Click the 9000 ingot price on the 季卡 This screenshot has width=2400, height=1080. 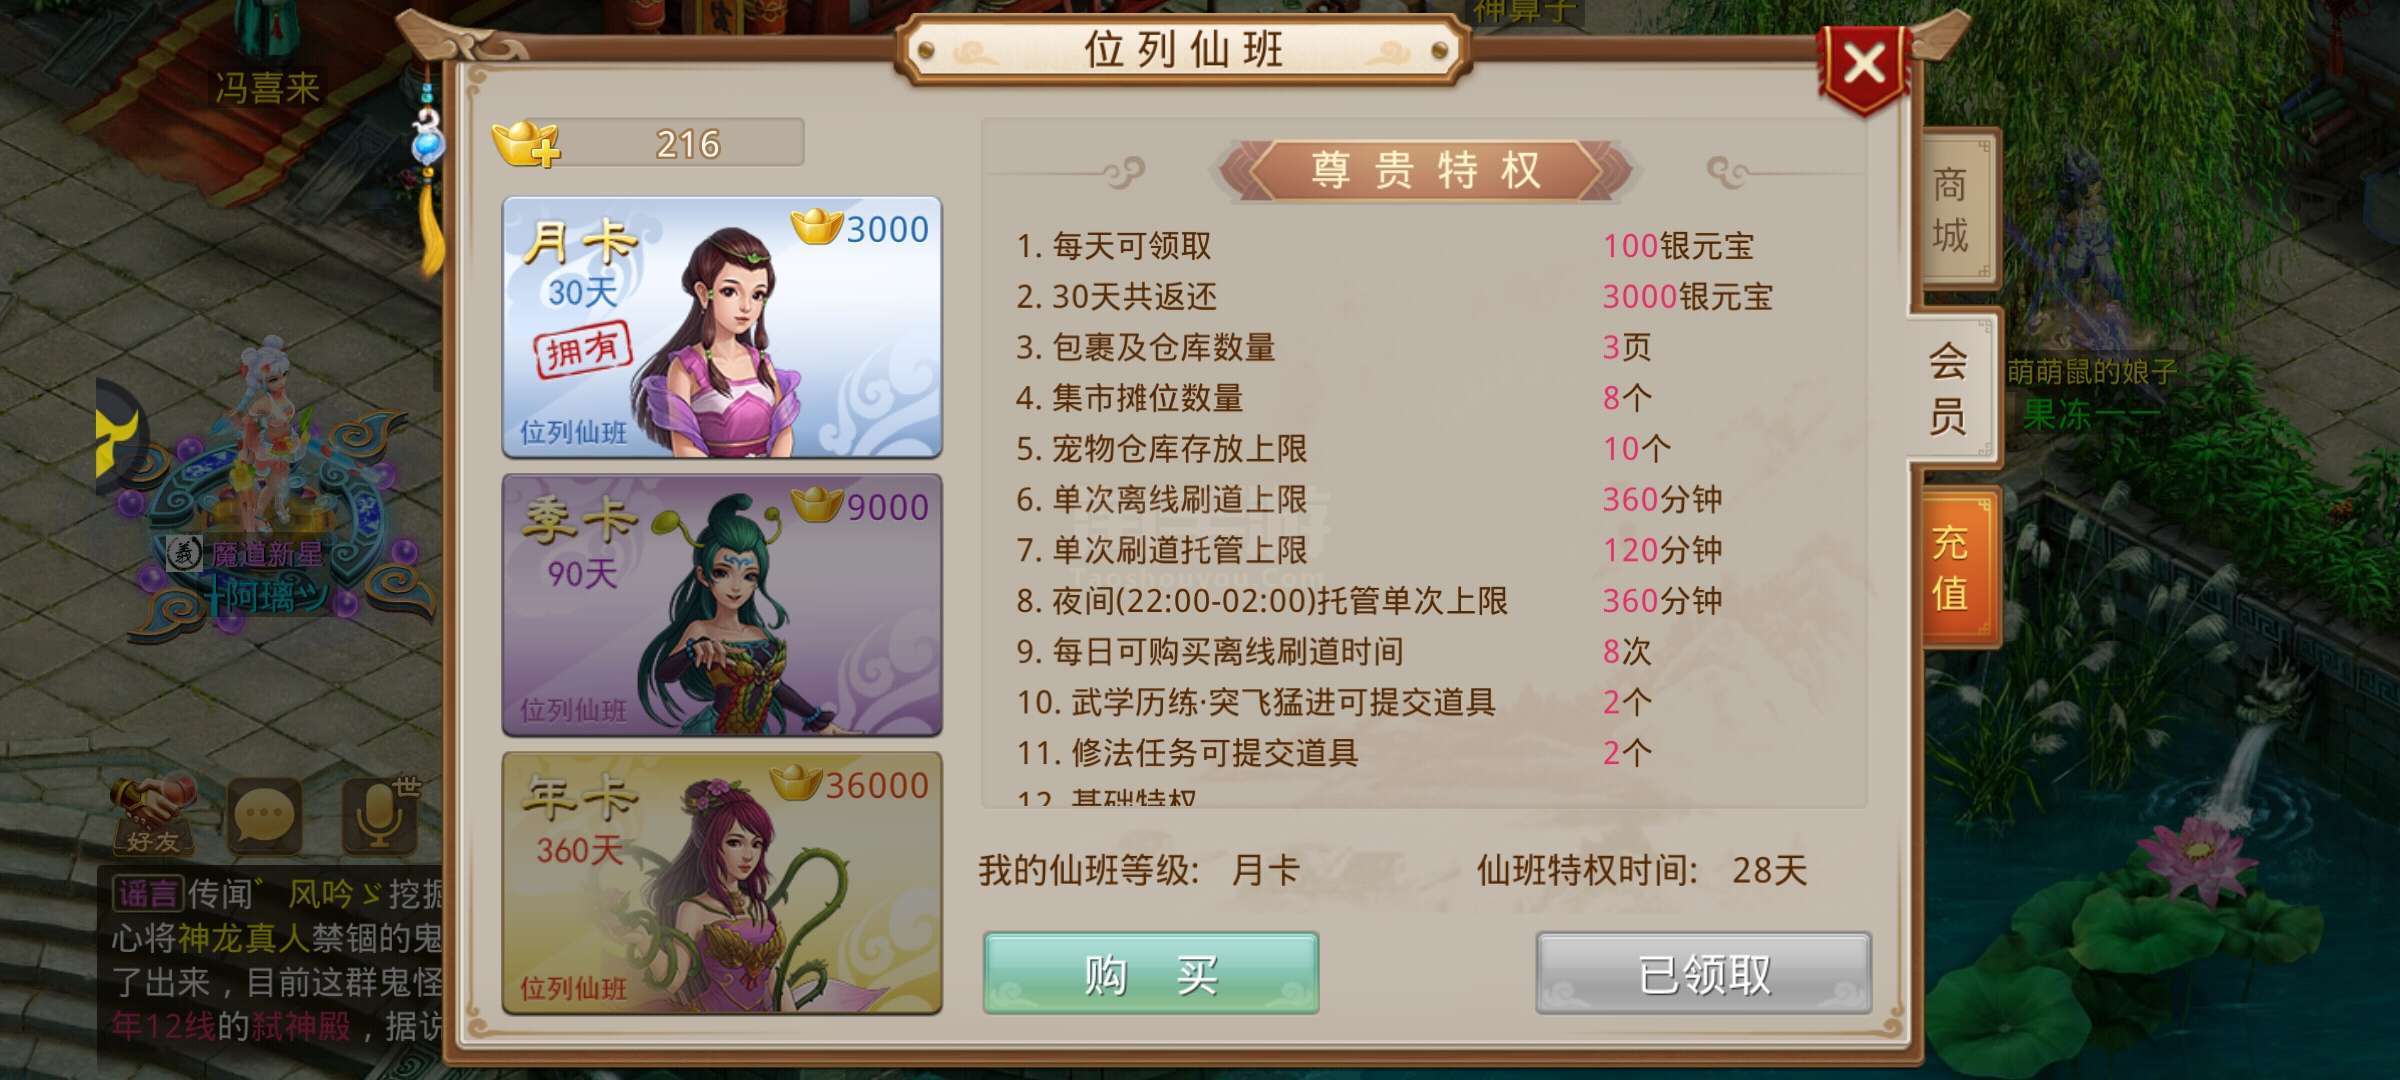(x=862, y=506)
